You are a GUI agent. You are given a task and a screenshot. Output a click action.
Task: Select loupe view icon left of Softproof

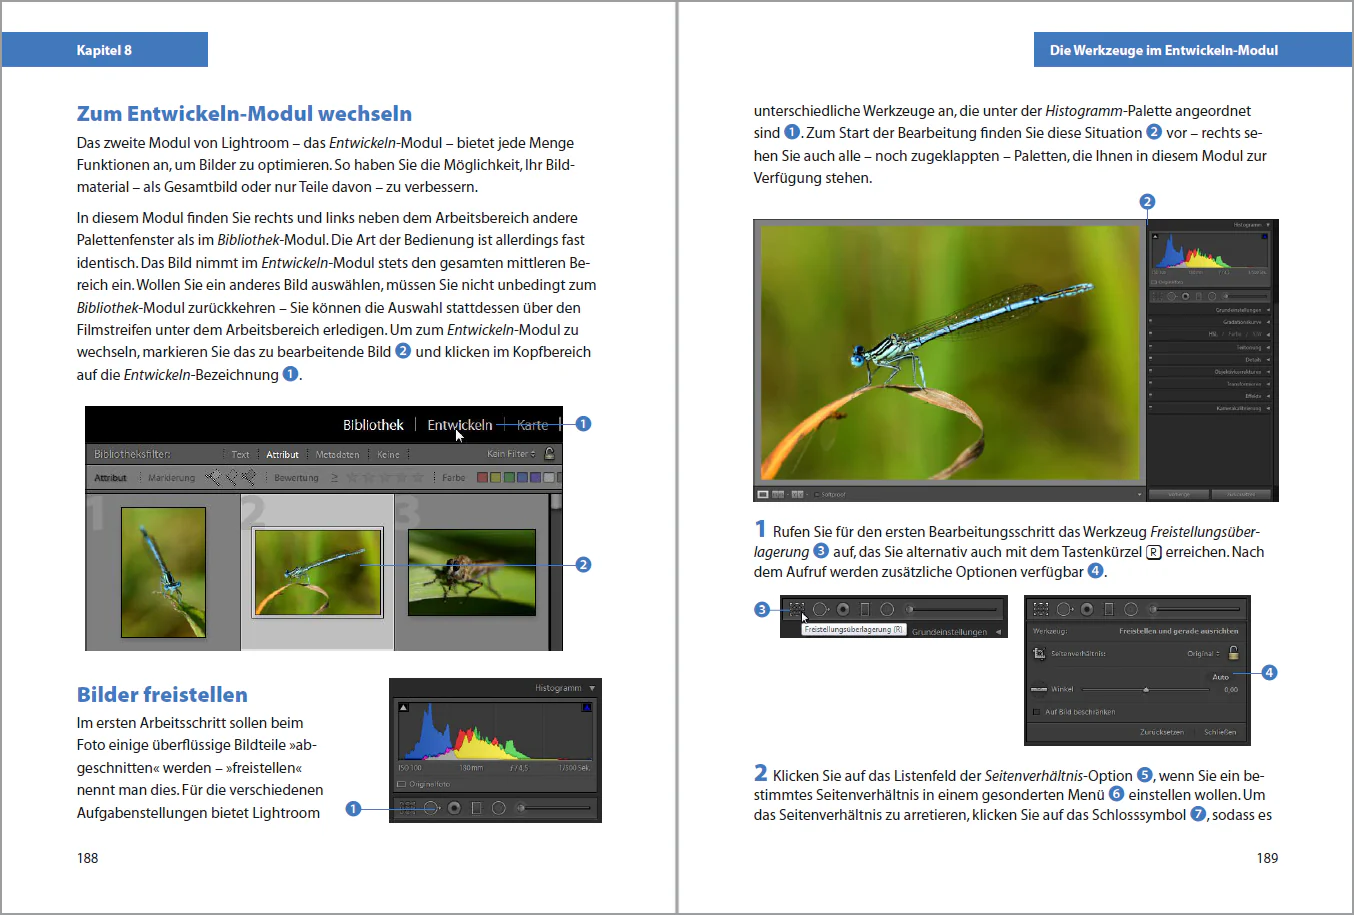[x=763, y=494]
